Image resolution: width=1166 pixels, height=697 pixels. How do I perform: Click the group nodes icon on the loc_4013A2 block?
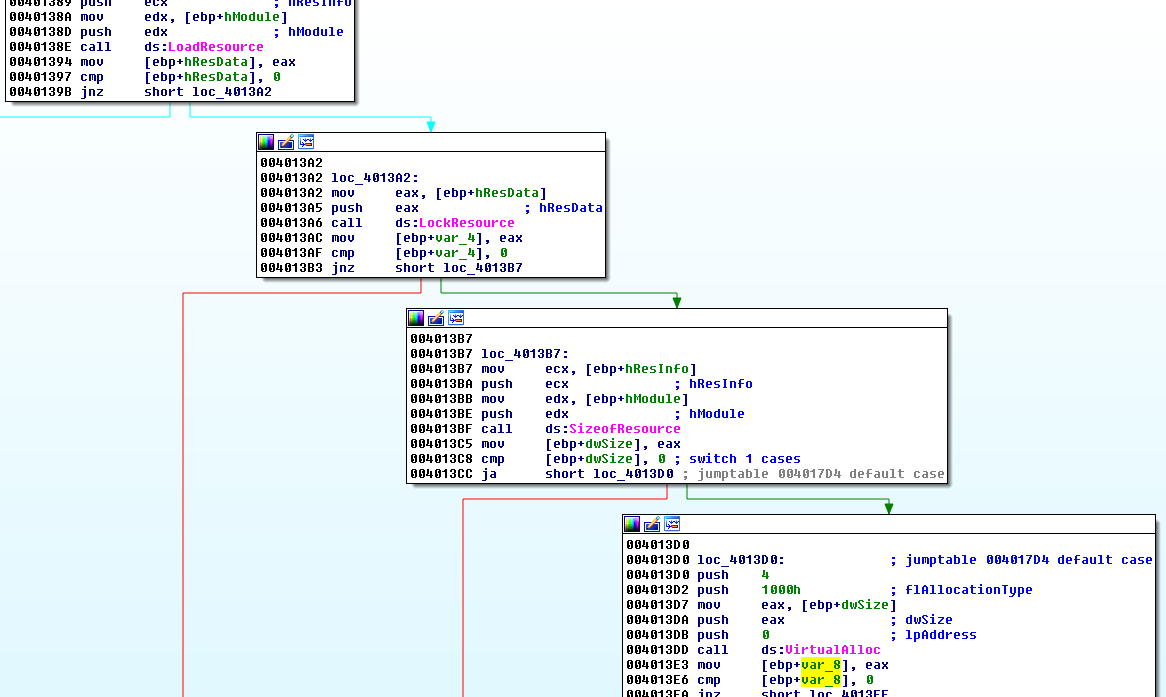[x=306, y=142]
